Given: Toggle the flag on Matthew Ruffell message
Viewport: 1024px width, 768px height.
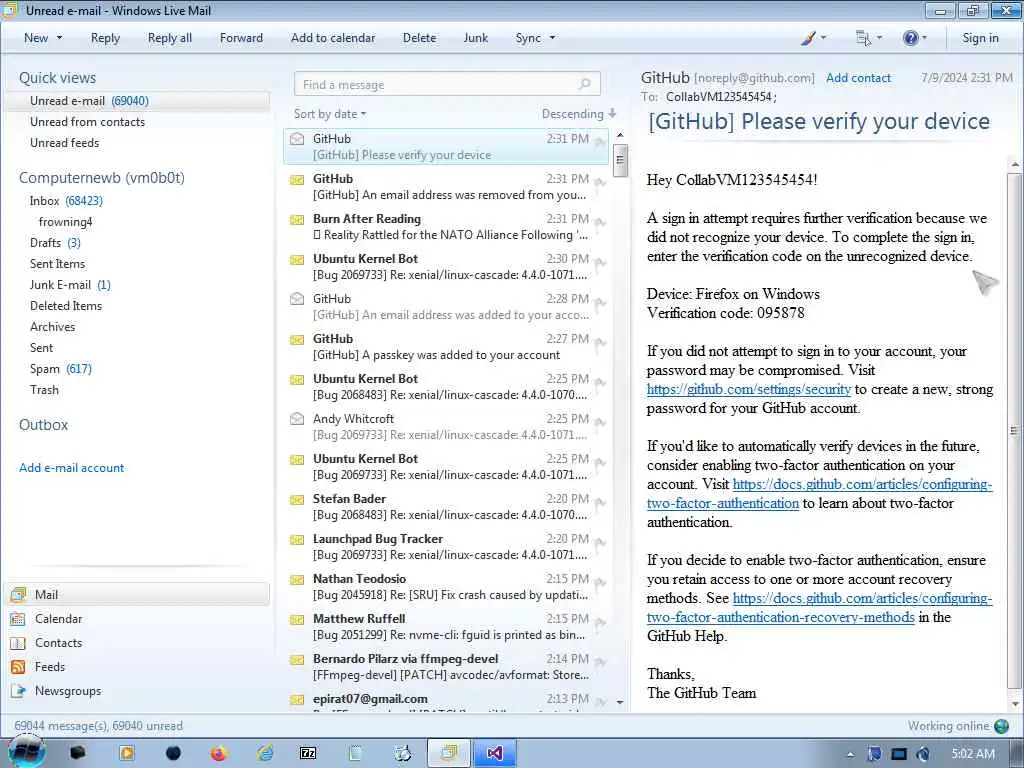Looking at the screenshot, I should 600,623.
